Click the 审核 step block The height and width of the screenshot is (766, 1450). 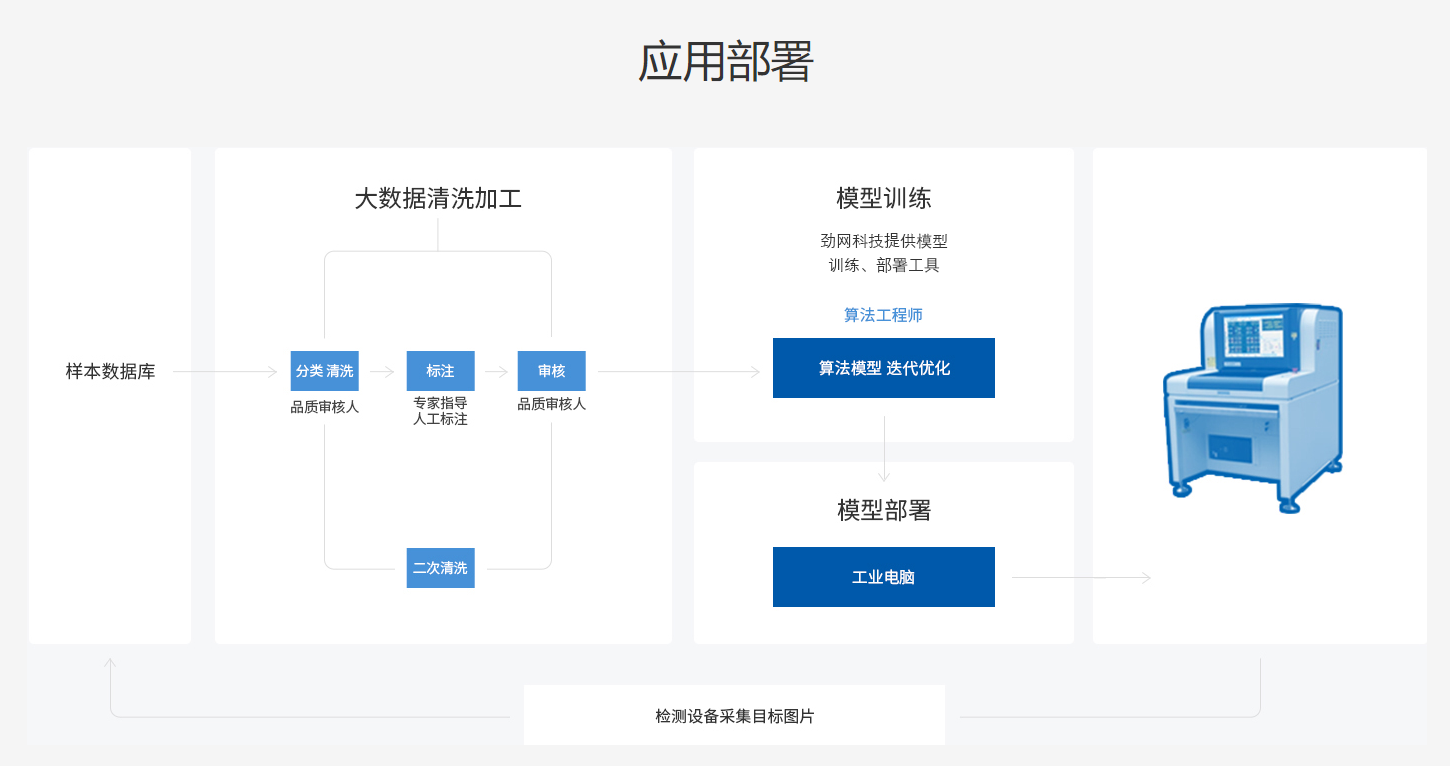point(551,371)
